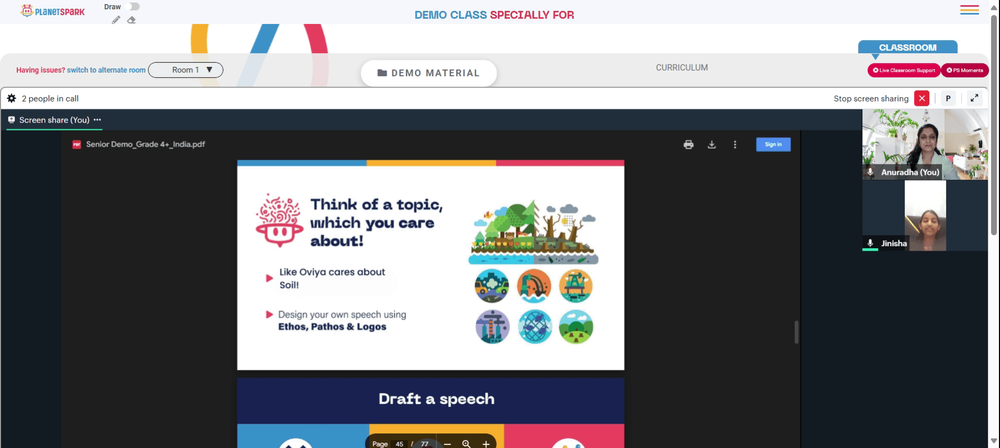This screenshot has height=448, width=1000.
Task: Open call settings gear icon
Action: coord(11,98)
